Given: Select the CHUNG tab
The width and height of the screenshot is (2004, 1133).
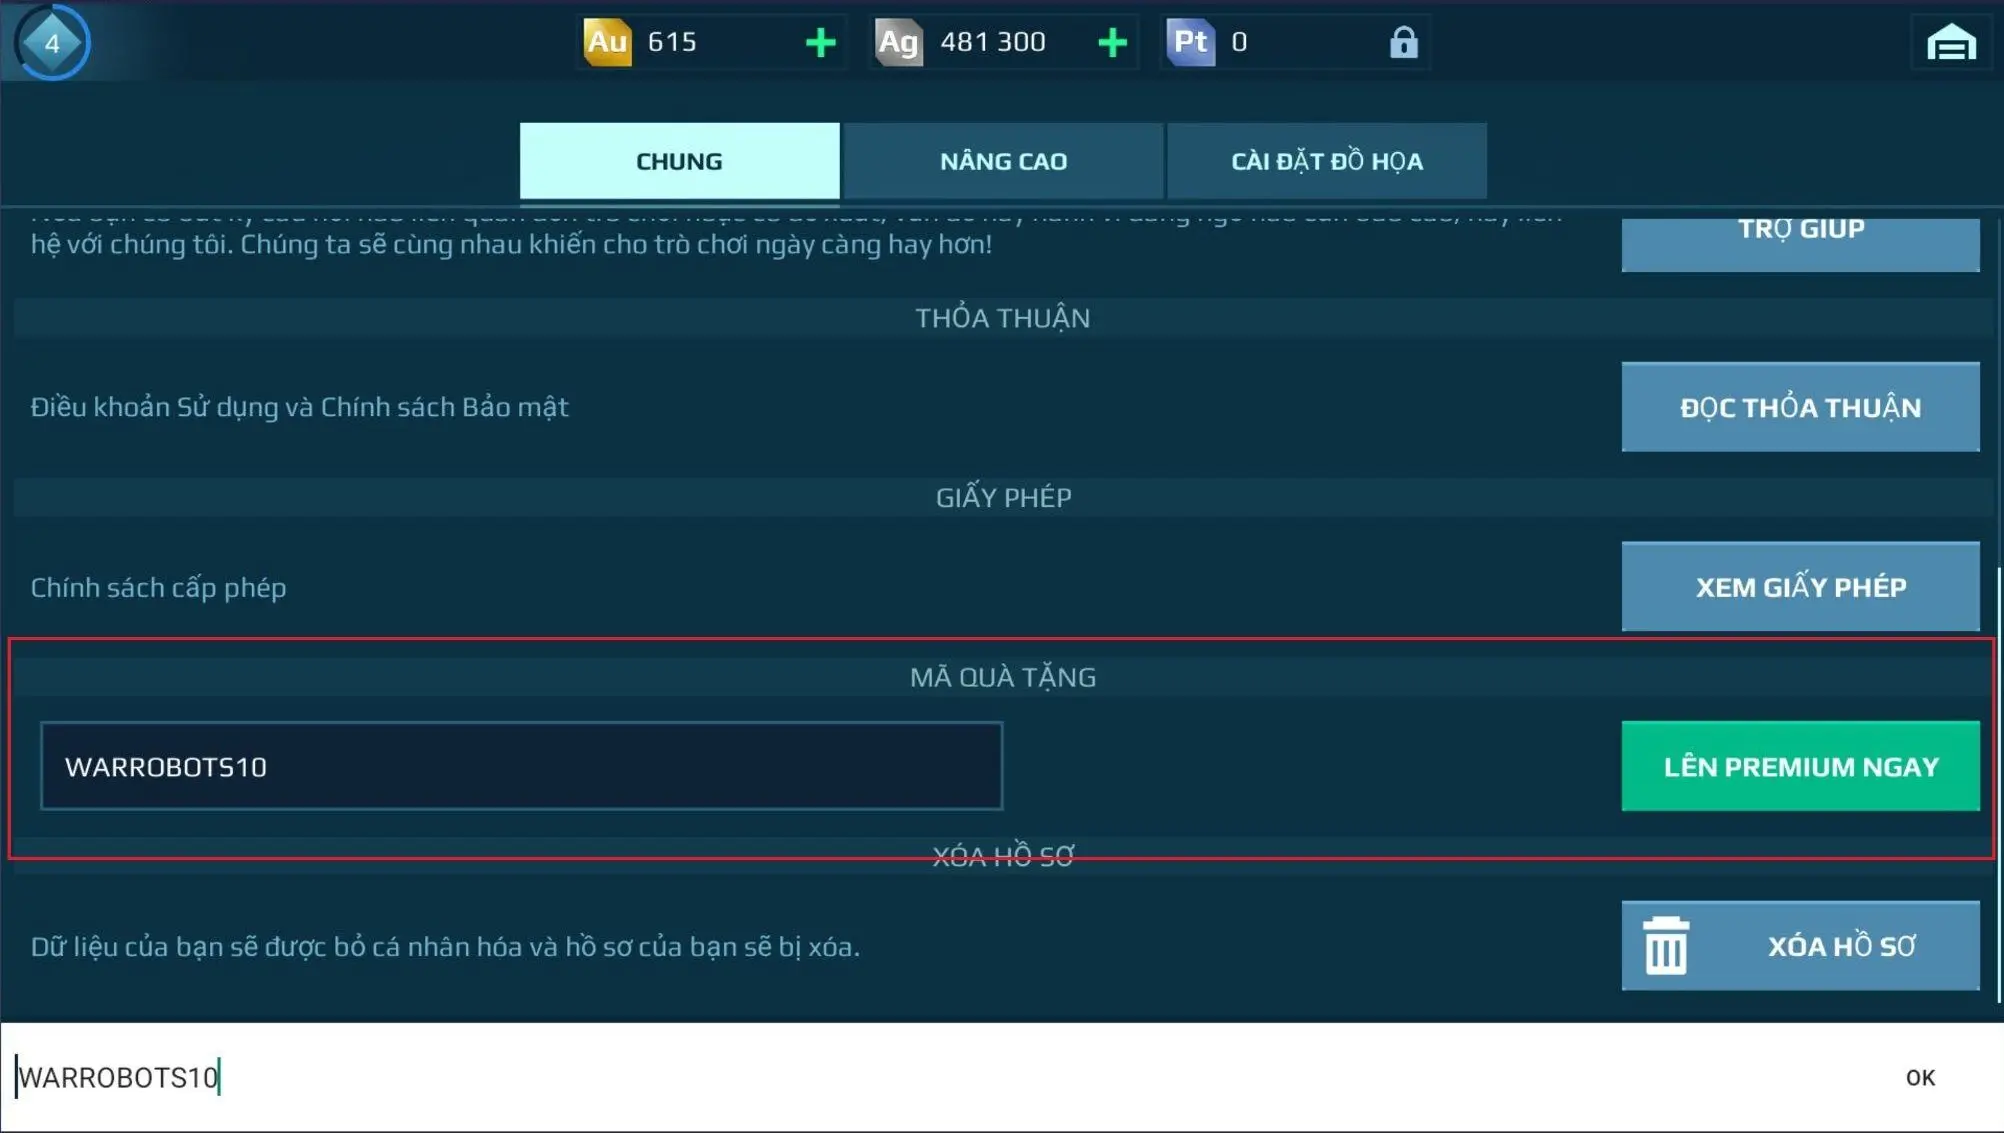Looking at the screenshot, I should (679, 160).
